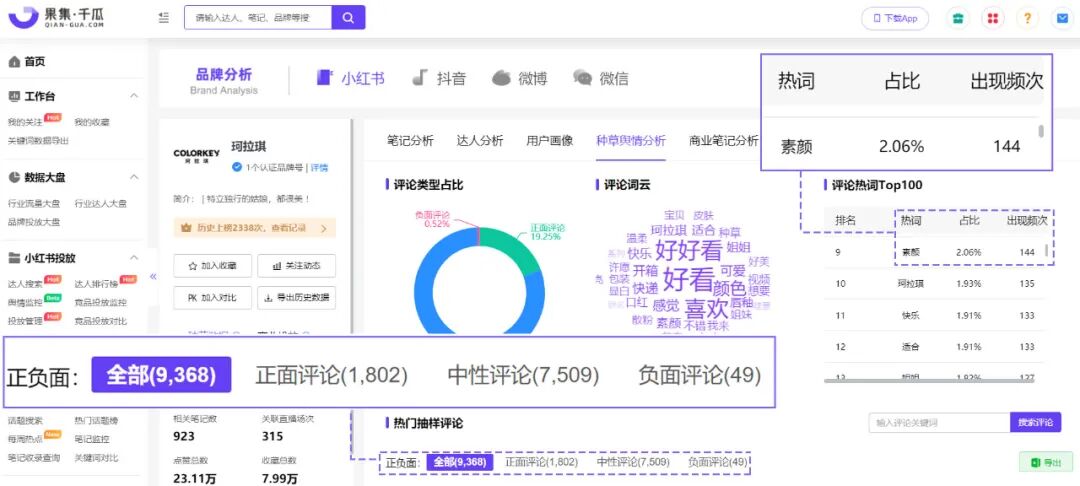Open 品牌投放大盘 link
The height and width of the screenshot is (486, 1080).
(x=34, y=222)
